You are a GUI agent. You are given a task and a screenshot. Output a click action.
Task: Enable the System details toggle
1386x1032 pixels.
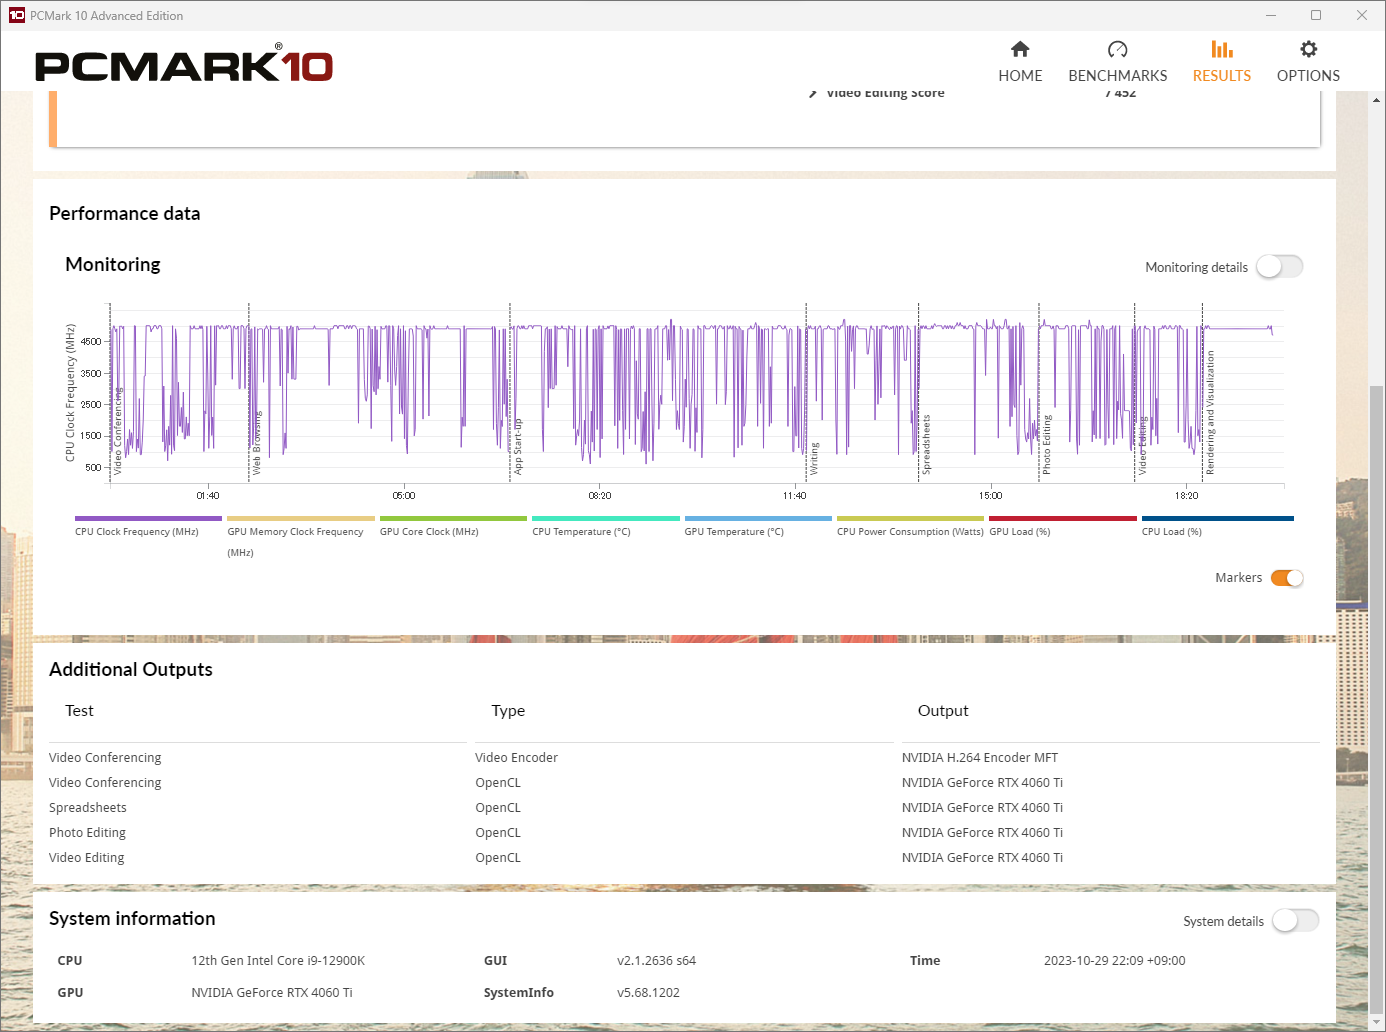point(1295,921)
